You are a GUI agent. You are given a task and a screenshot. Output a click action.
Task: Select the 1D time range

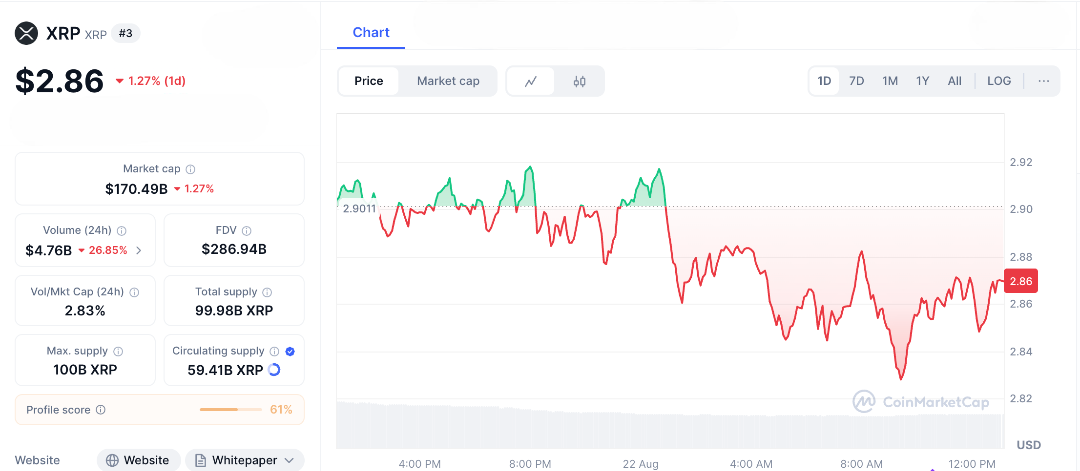click(x=824, y=81)
